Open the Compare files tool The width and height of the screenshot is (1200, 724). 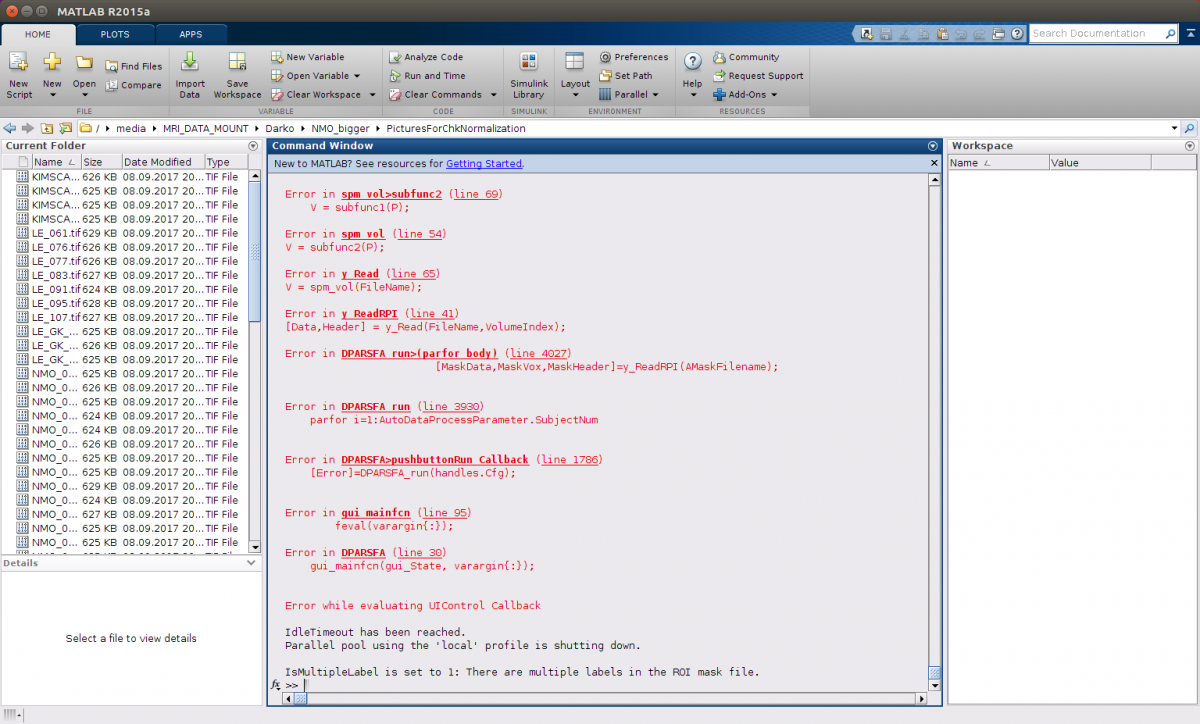click(134, 85)
